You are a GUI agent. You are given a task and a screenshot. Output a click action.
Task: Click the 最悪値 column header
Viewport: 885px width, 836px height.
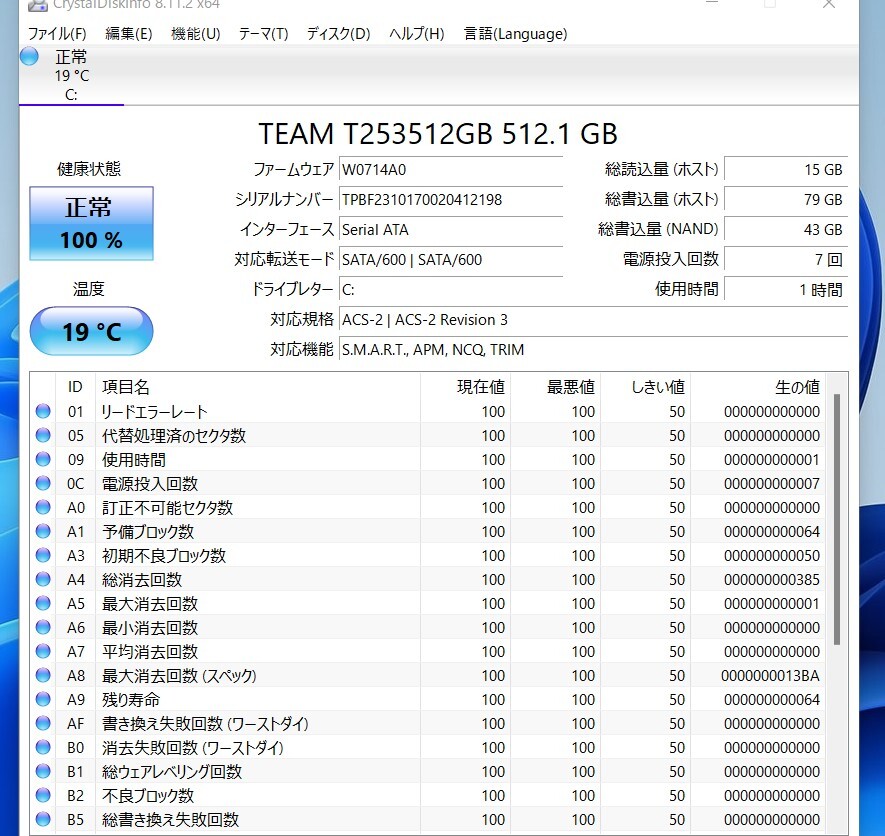click(x=556, y=387)
